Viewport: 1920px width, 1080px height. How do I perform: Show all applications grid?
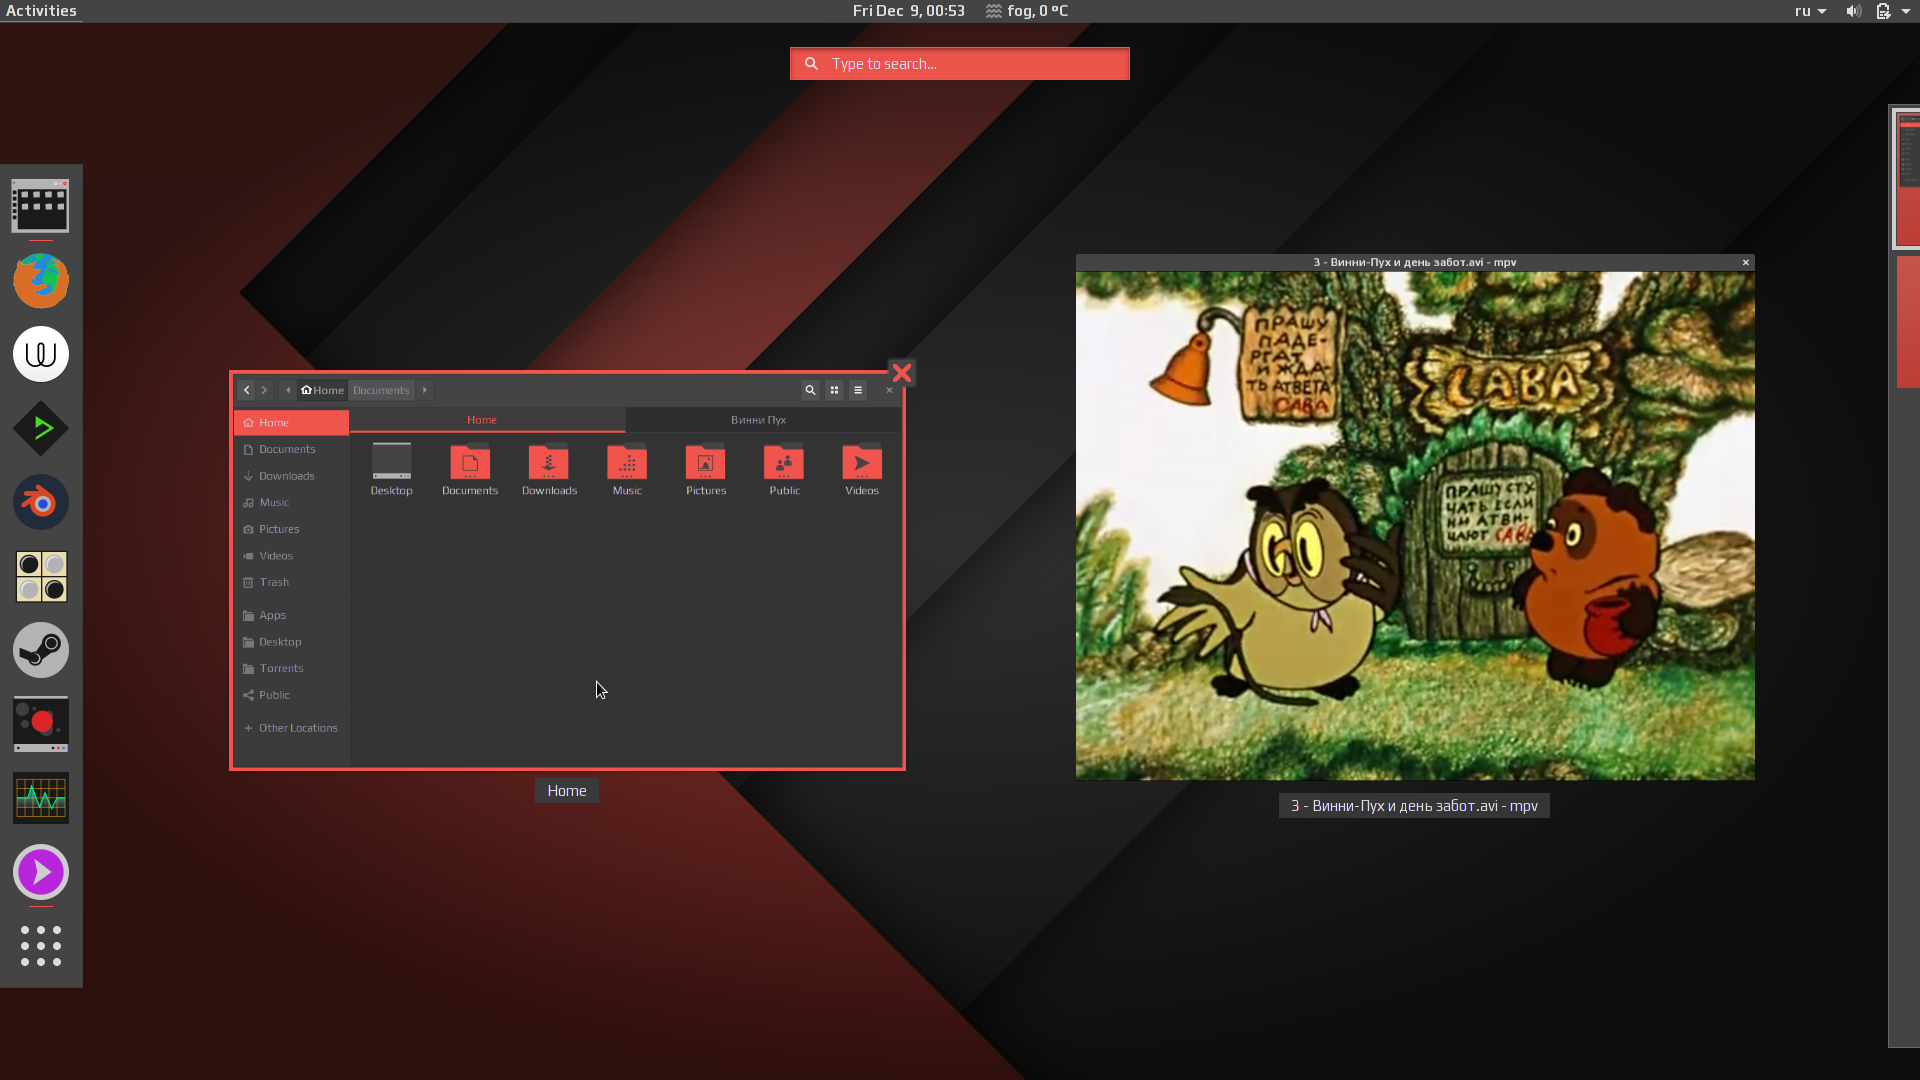(x=41, y=946)
